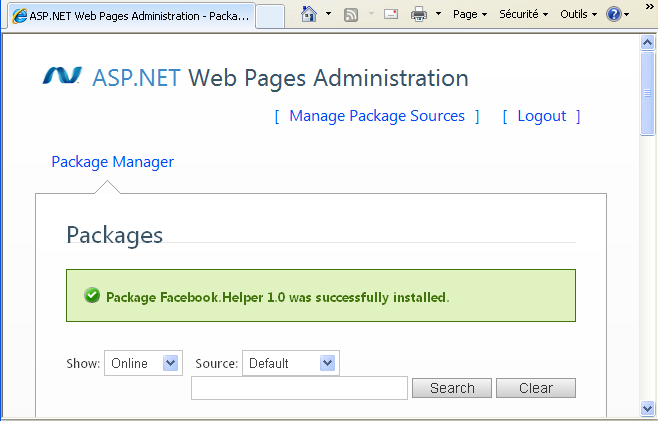
Task: Click the green success checkmark icon
Action: tap(92, 296)
